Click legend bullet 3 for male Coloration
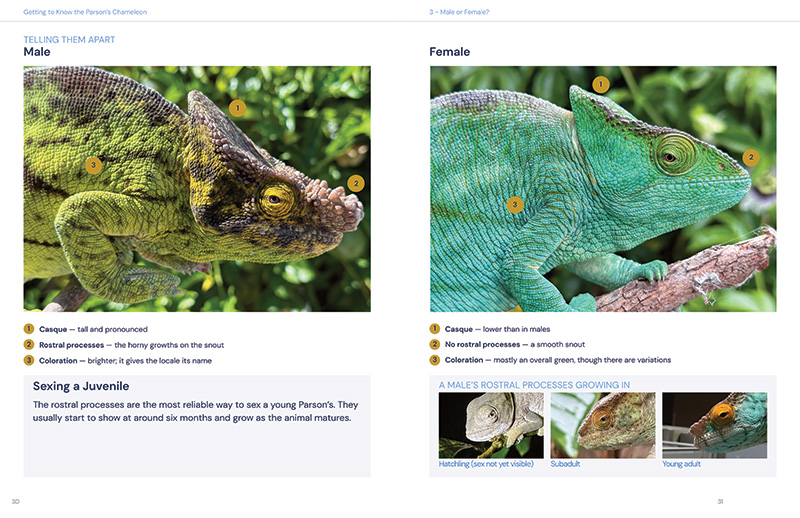 [29, 360]
